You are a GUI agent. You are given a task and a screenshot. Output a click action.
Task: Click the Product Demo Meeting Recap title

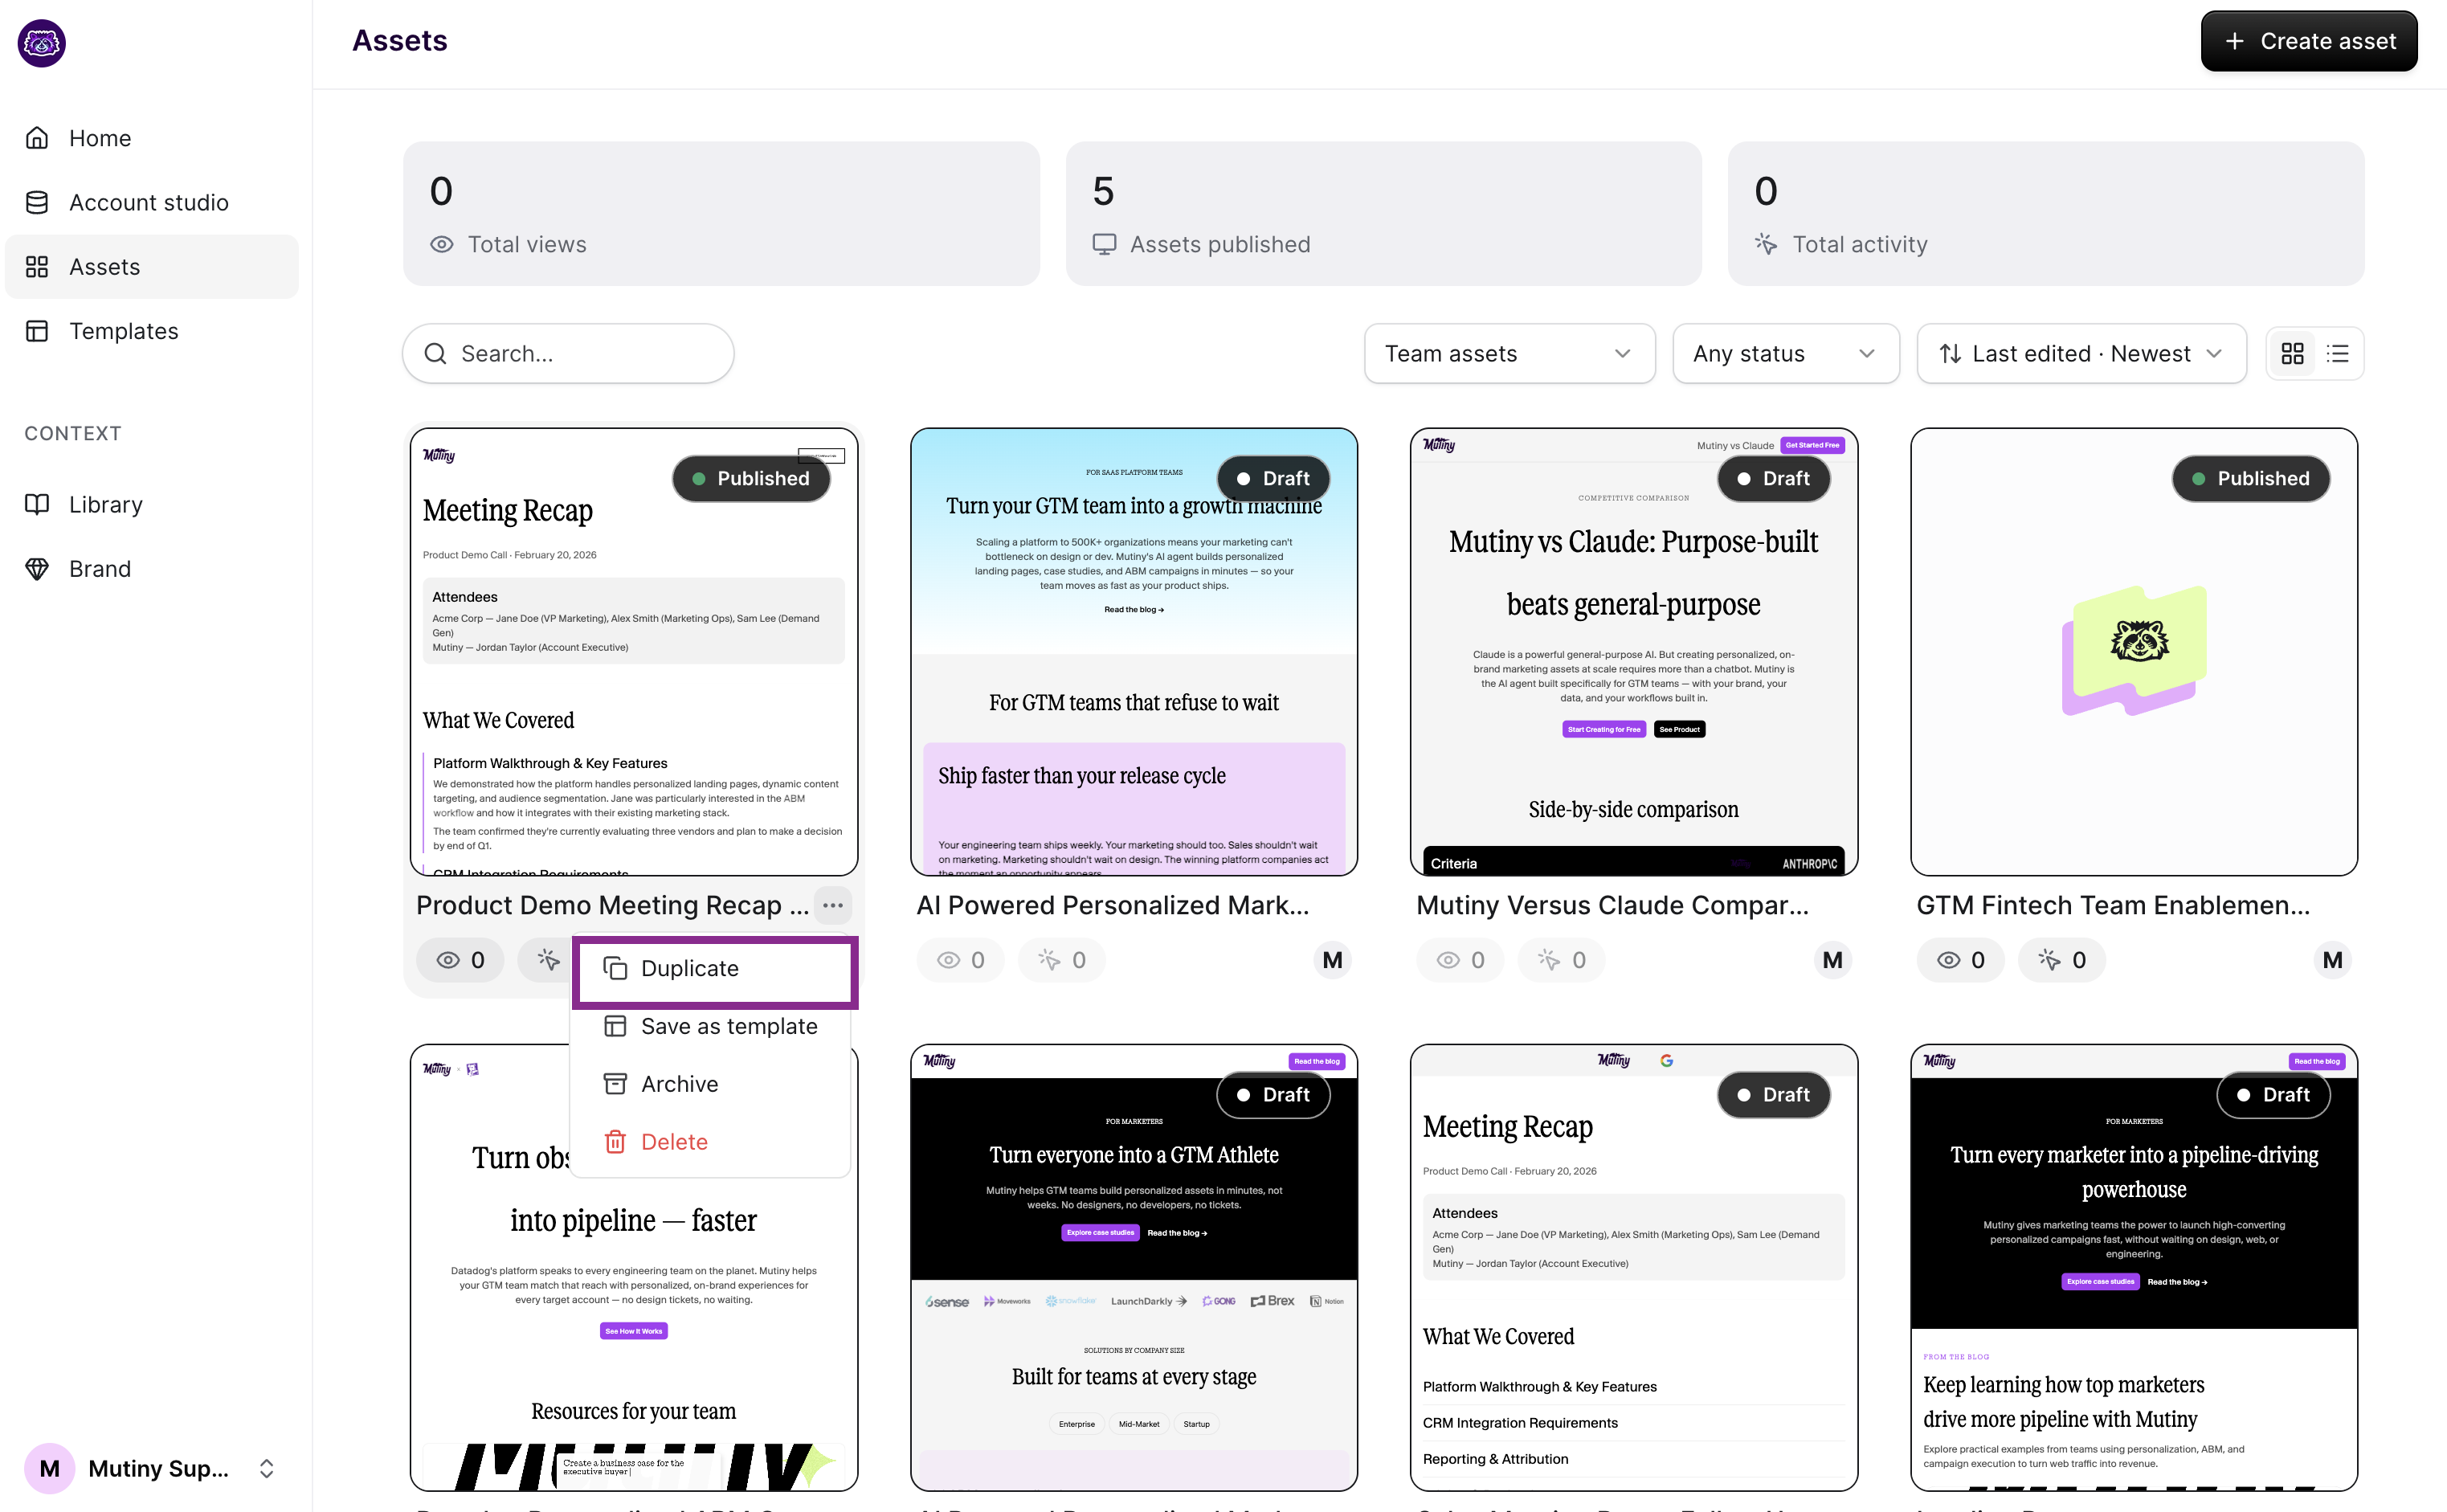point(612,905)
